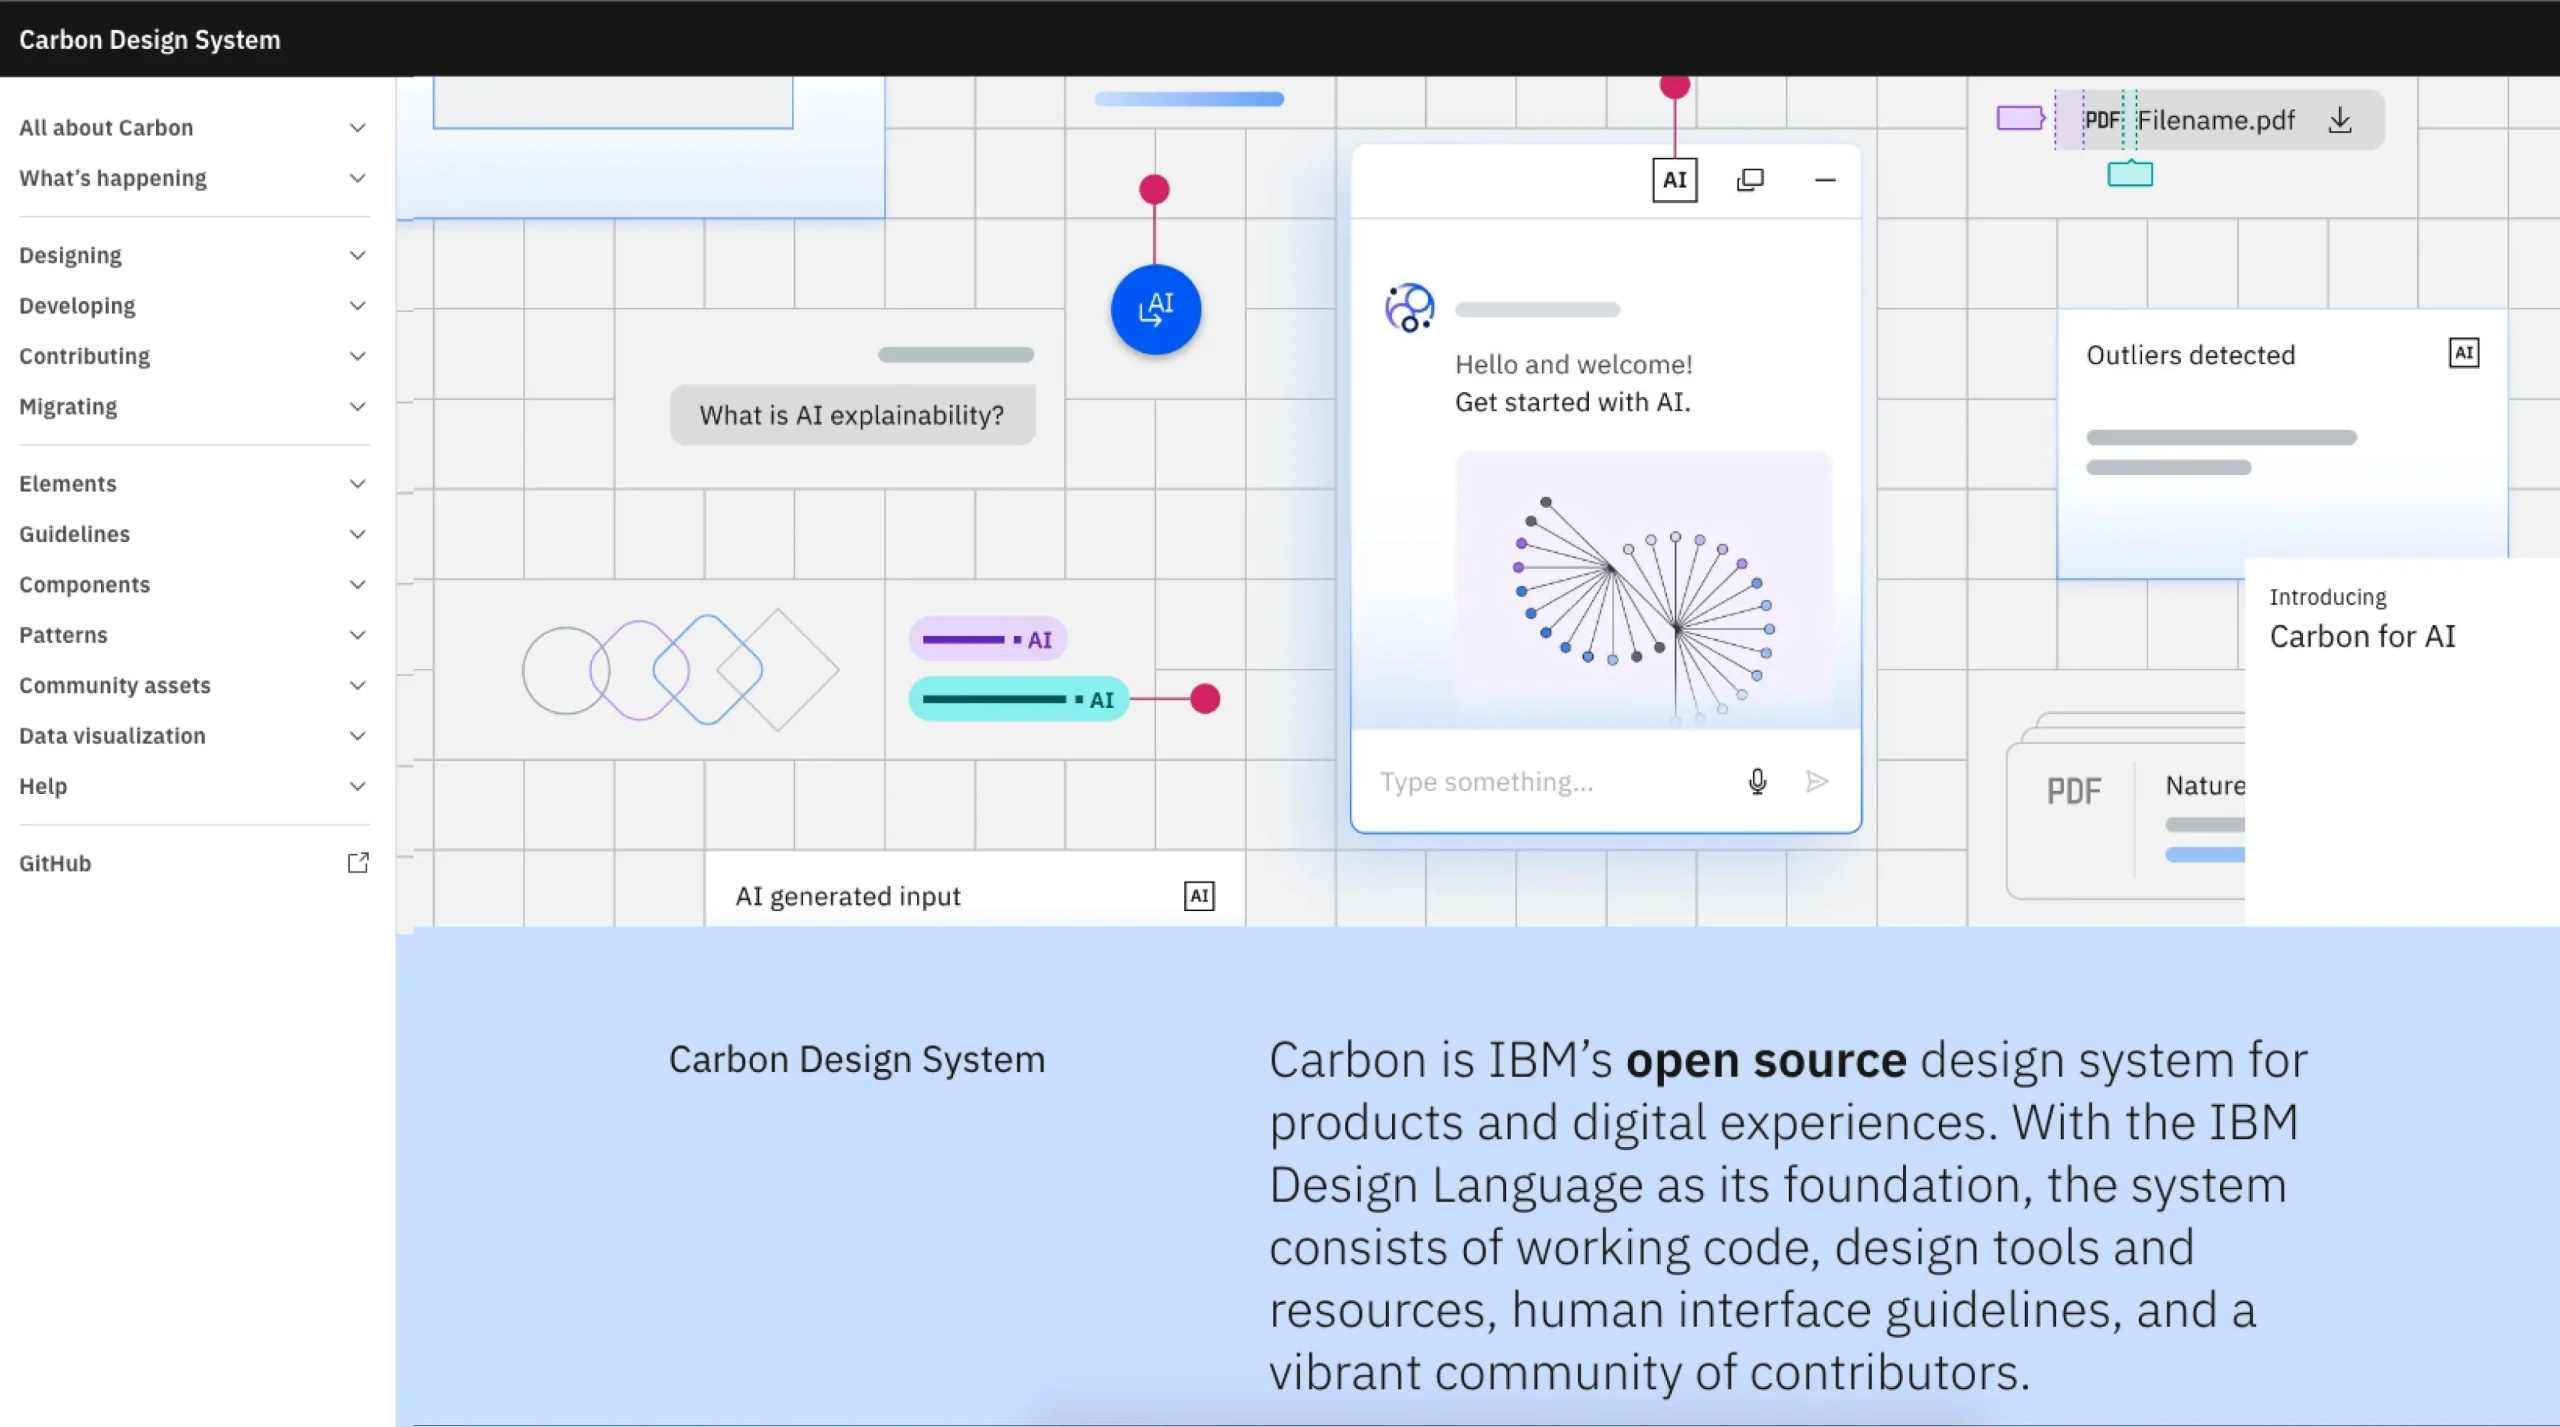Click the PDF badge before Filename.pdf
Image resolution: width=2560 pixels, height=1427 pixels.
2101,120
